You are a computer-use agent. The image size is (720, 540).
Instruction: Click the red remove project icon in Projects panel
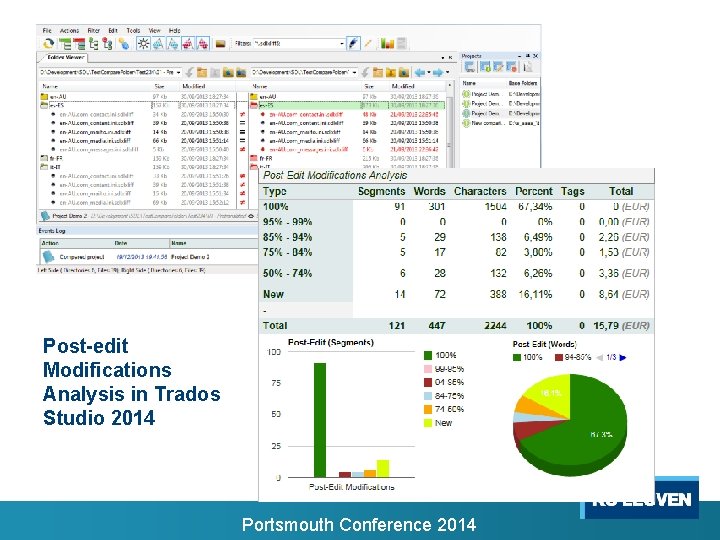(512, 67)
